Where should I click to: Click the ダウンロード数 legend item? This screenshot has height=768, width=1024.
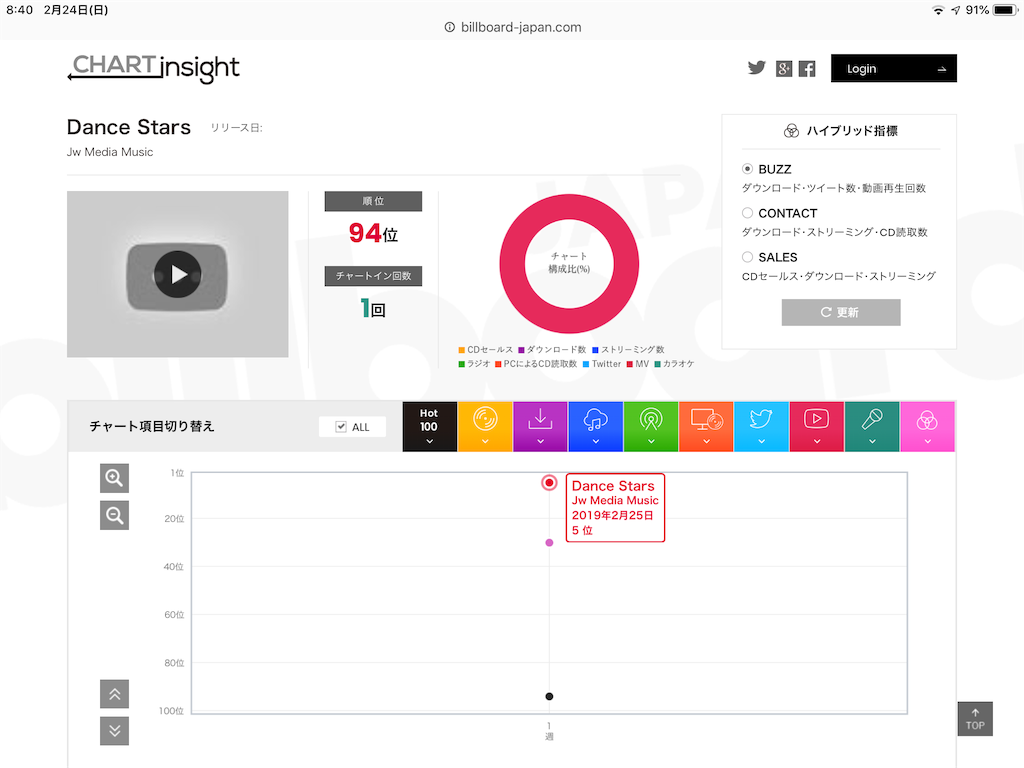[552, 350]
